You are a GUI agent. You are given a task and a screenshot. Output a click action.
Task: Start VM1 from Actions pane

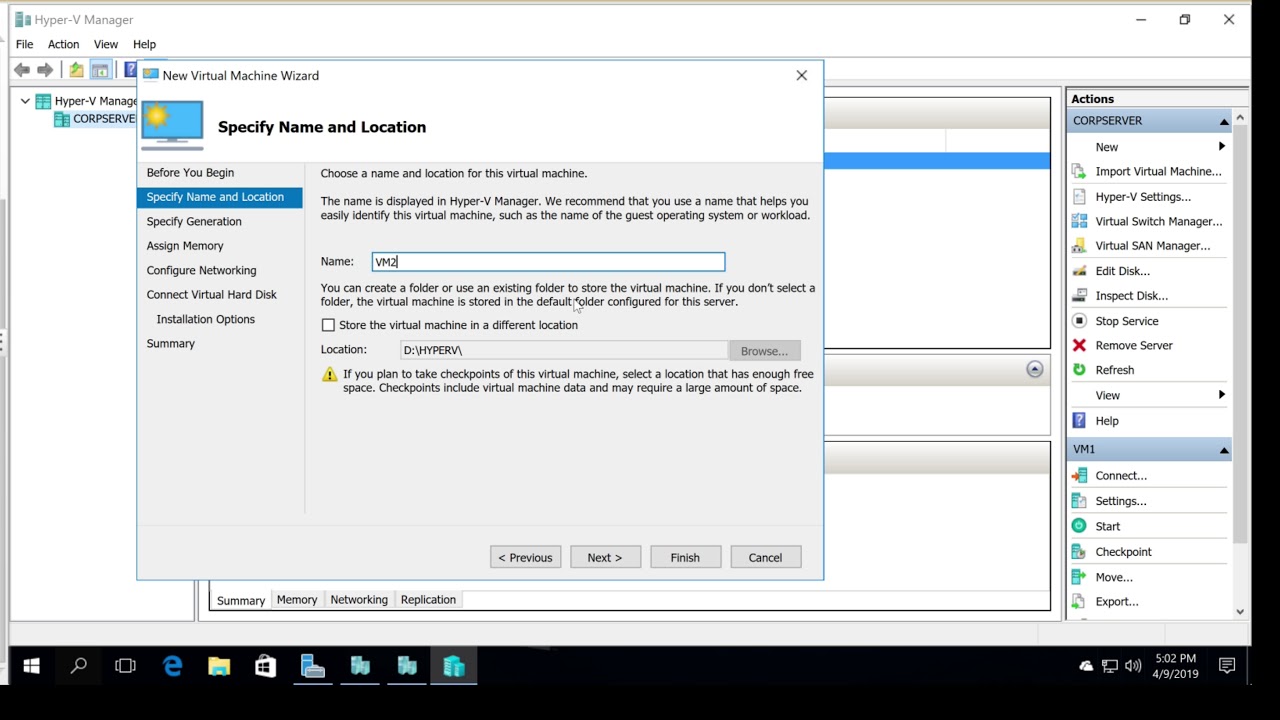tap(1107, 526)
